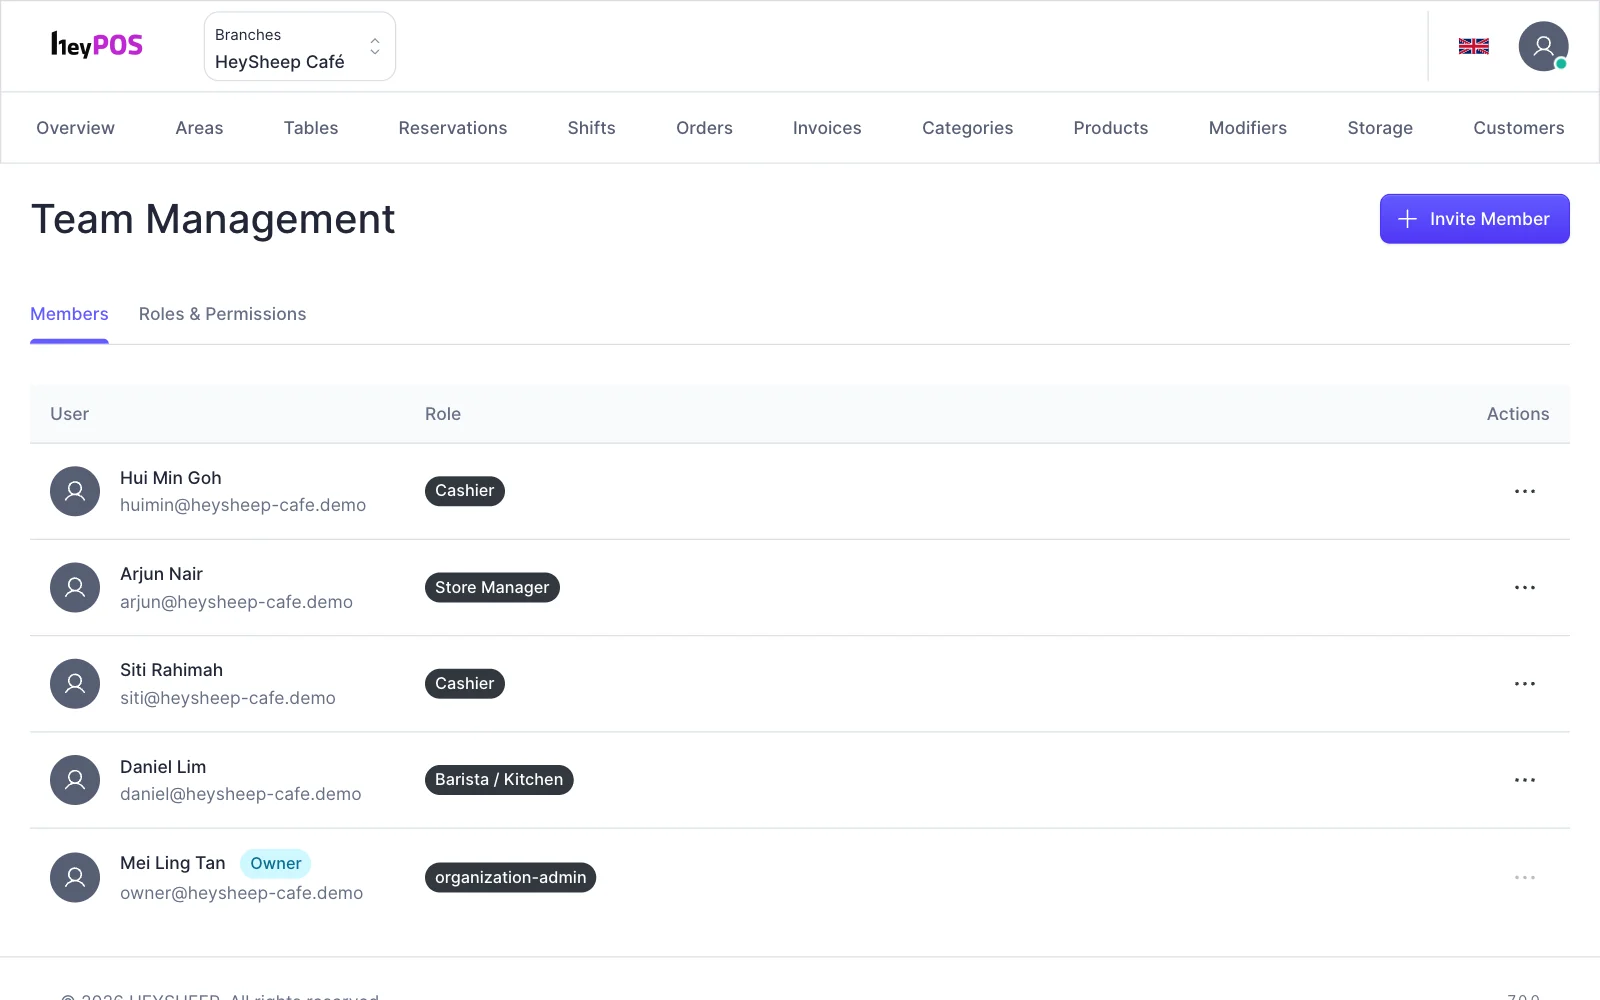This screenshot has width=1600, height=1000.
Task: Open the Shifts page
Action: [x=591, y=128]
